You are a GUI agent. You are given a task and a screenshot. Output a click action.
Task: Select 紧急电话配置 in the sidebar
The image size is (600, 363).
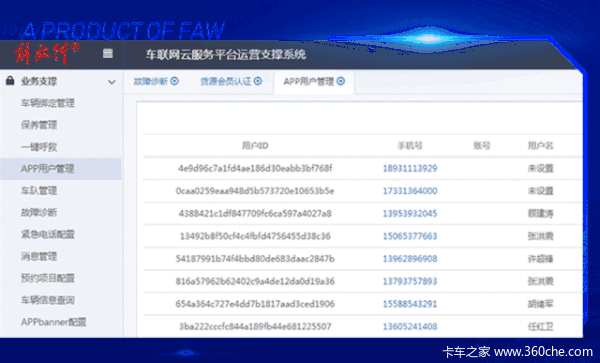[48, 234]
